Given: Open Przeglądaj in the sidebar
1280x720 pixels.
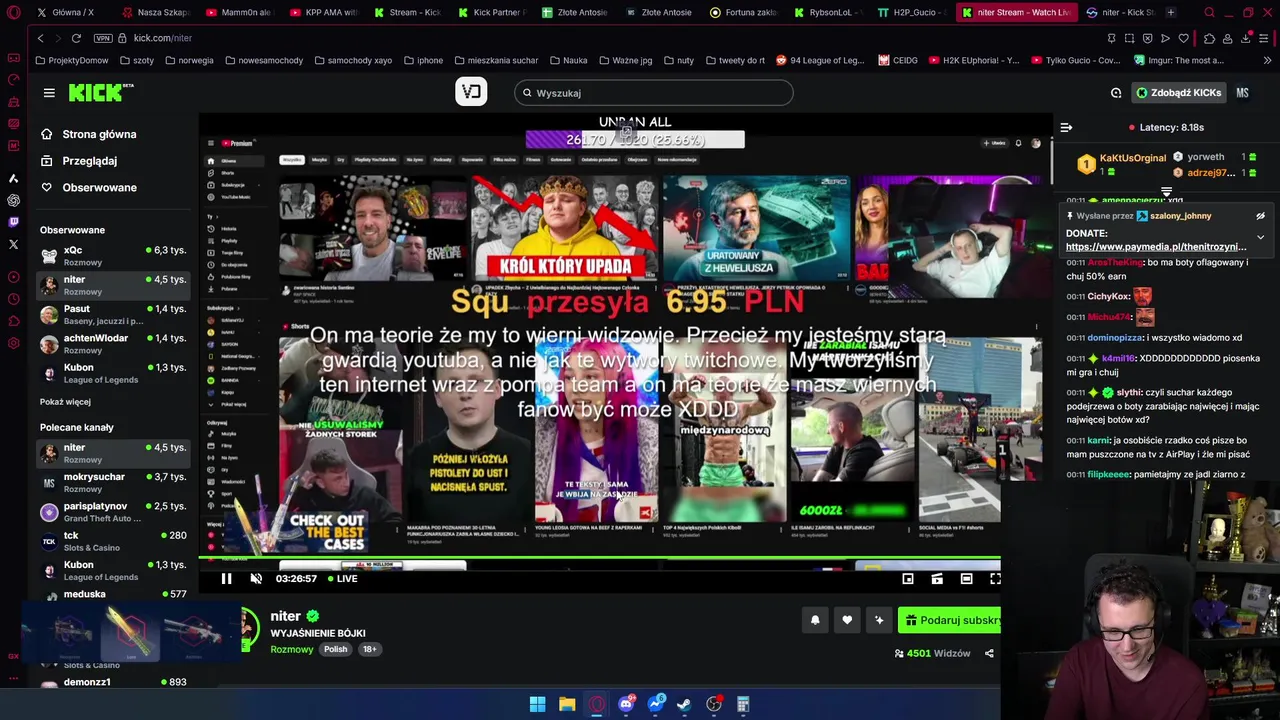Looking at the screenshot, I should [89, 161].
